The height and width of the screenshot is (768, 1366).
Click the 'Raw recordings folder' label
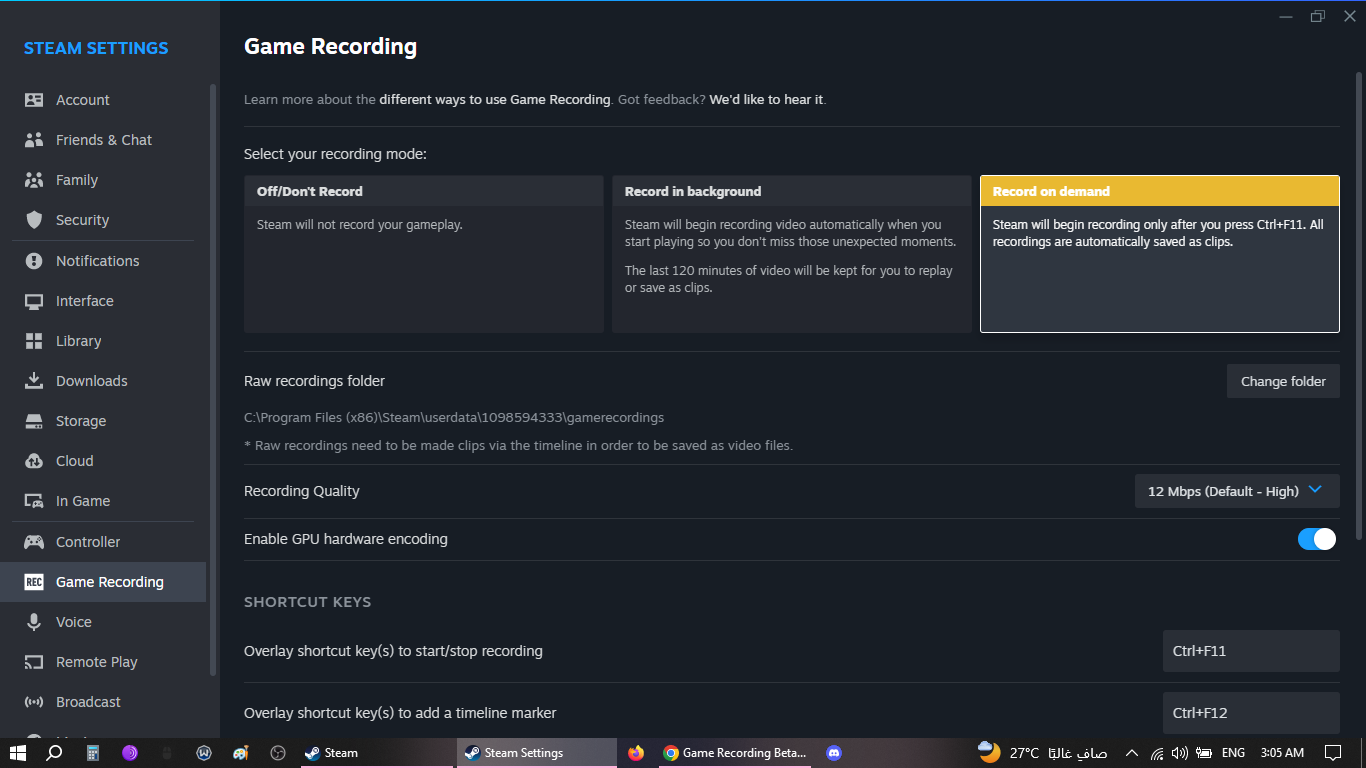pos(314,381)
